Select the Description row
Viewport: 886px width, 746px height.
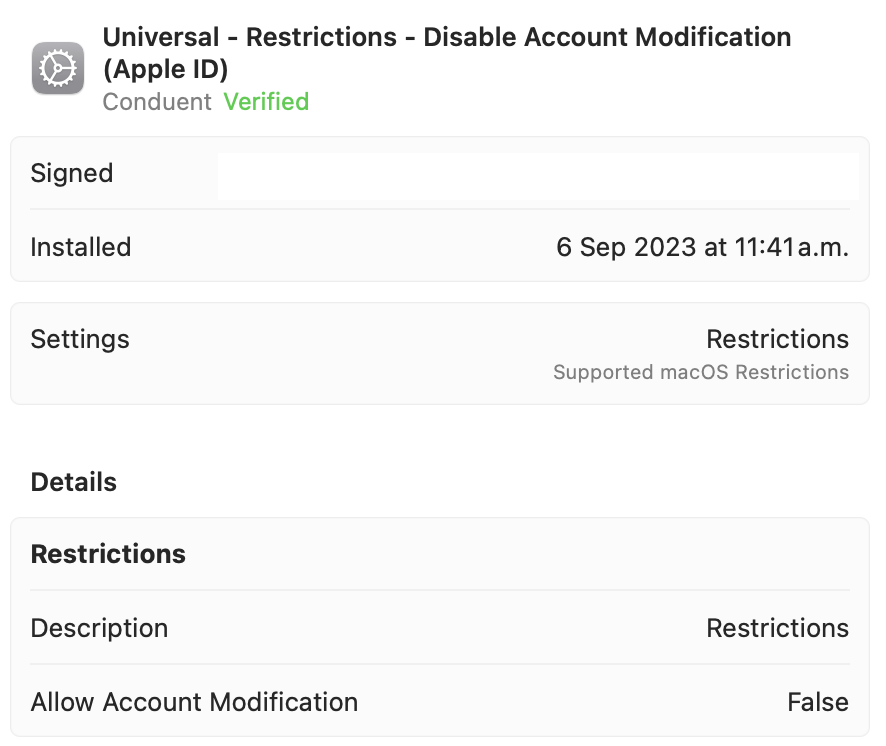click(99, 628)
